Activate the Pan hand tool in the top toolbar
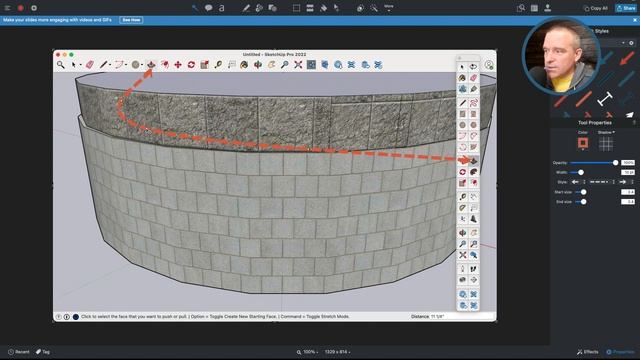This screenshot has height=360, width=640. coord(271,64)
